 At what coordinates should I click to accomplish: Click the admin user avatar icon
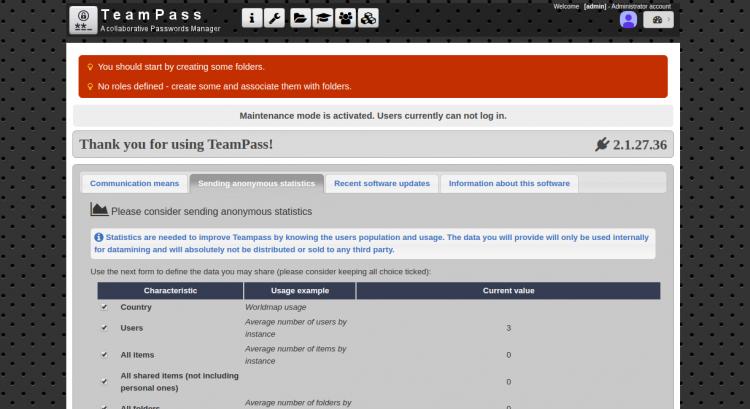[628, 19]
